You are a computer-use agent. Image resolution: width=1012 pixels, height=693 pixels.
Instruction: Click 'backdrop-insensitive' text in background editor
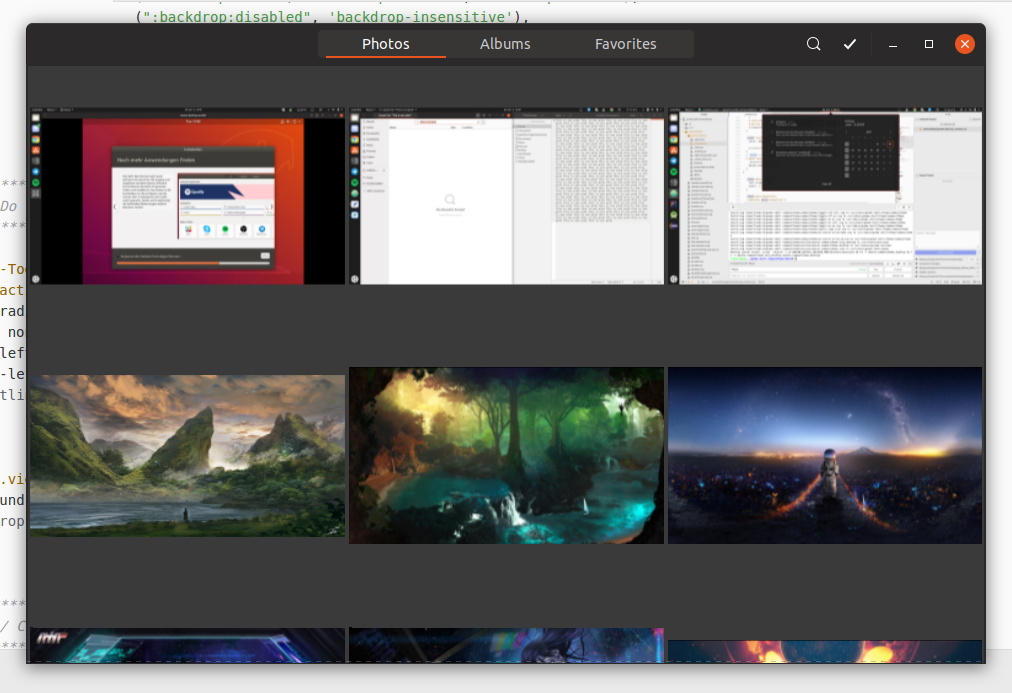coord(421,16)
